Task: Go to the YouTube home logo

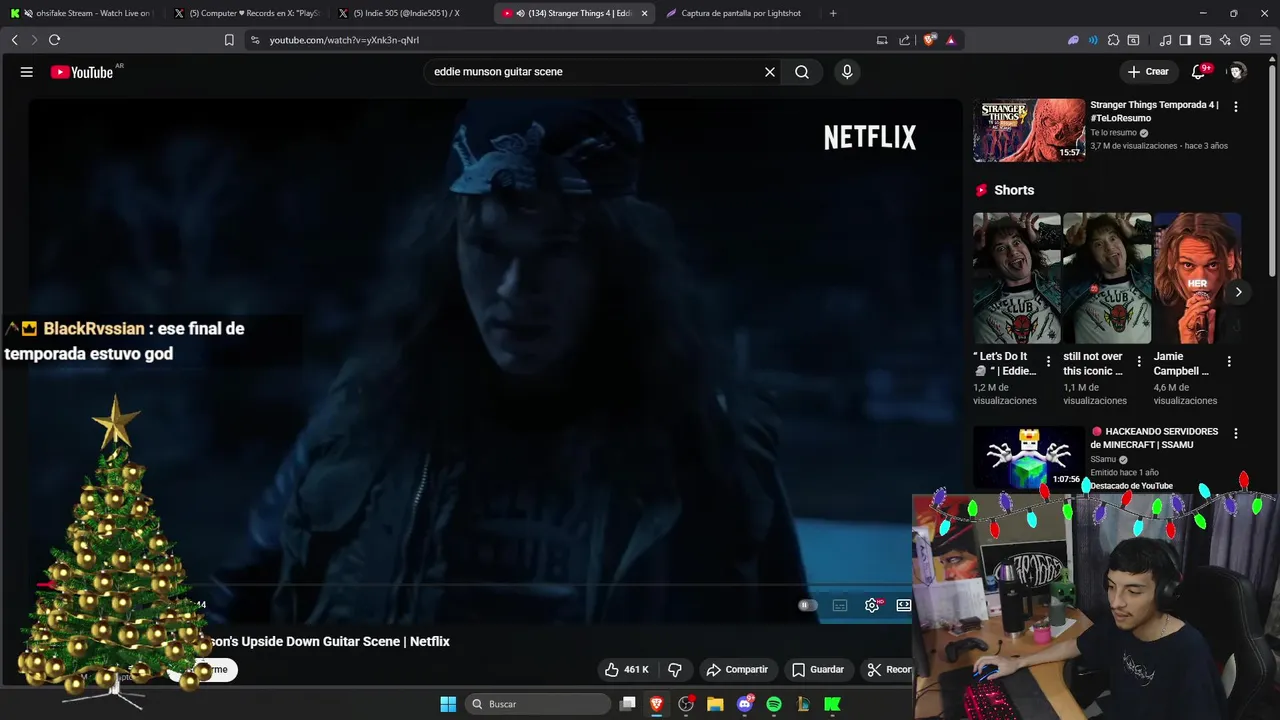Action: [x=82, y=72]
